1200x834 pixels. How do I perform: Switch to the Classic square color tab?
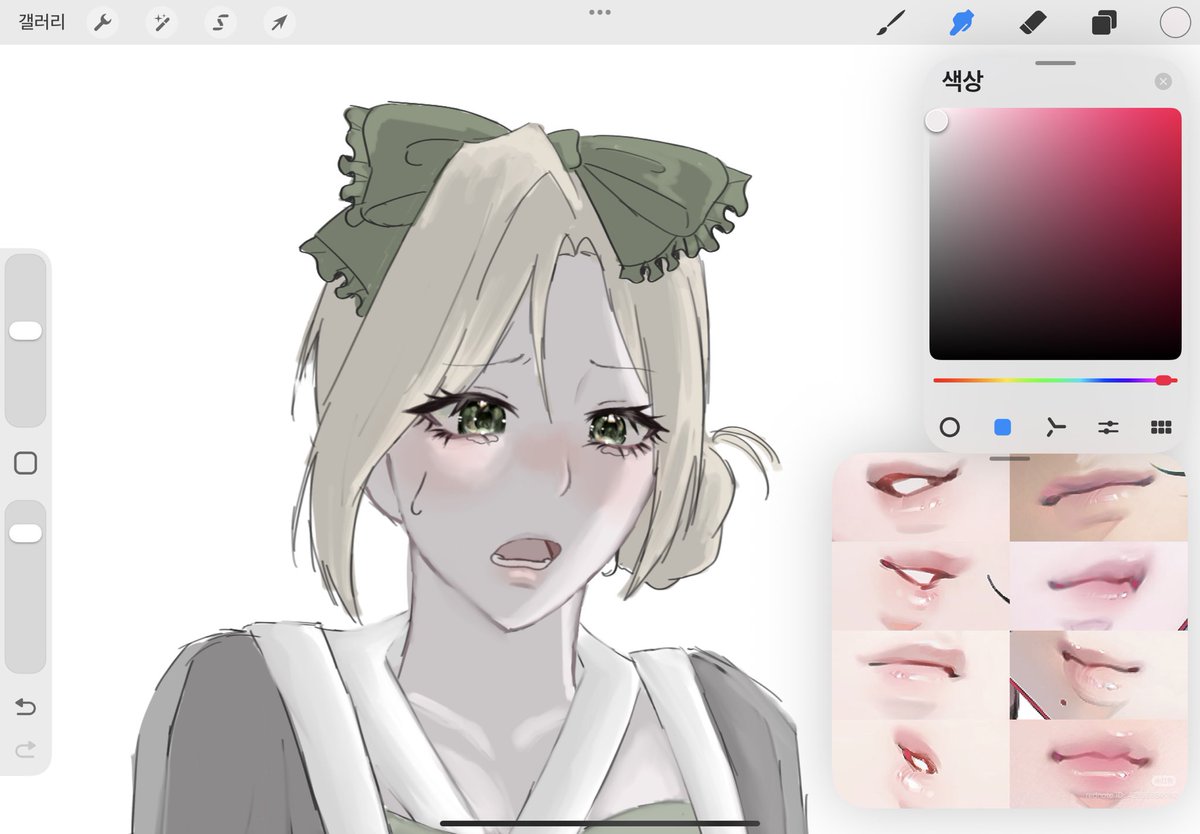click(x=1002, y=427)
